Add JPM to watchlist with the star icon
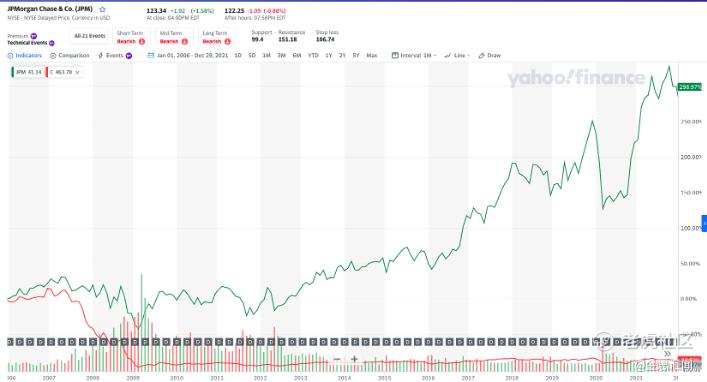 [102, 9]
